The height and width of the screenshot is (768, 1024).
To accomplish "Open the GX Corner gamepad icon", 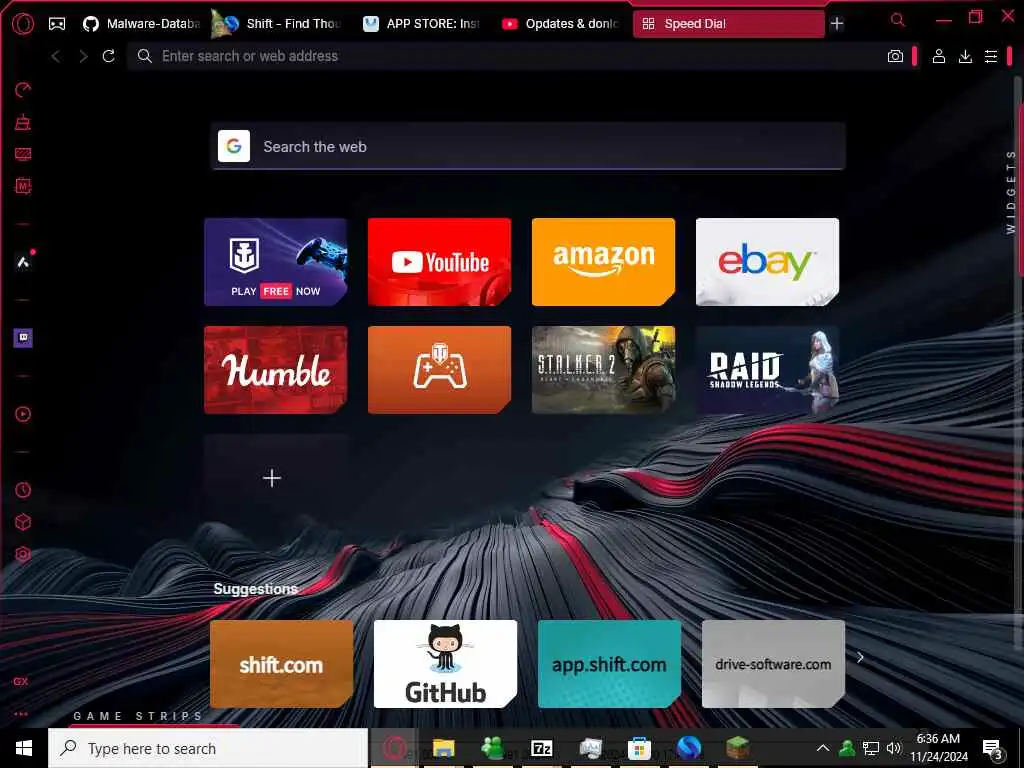I will pos(57,24).
